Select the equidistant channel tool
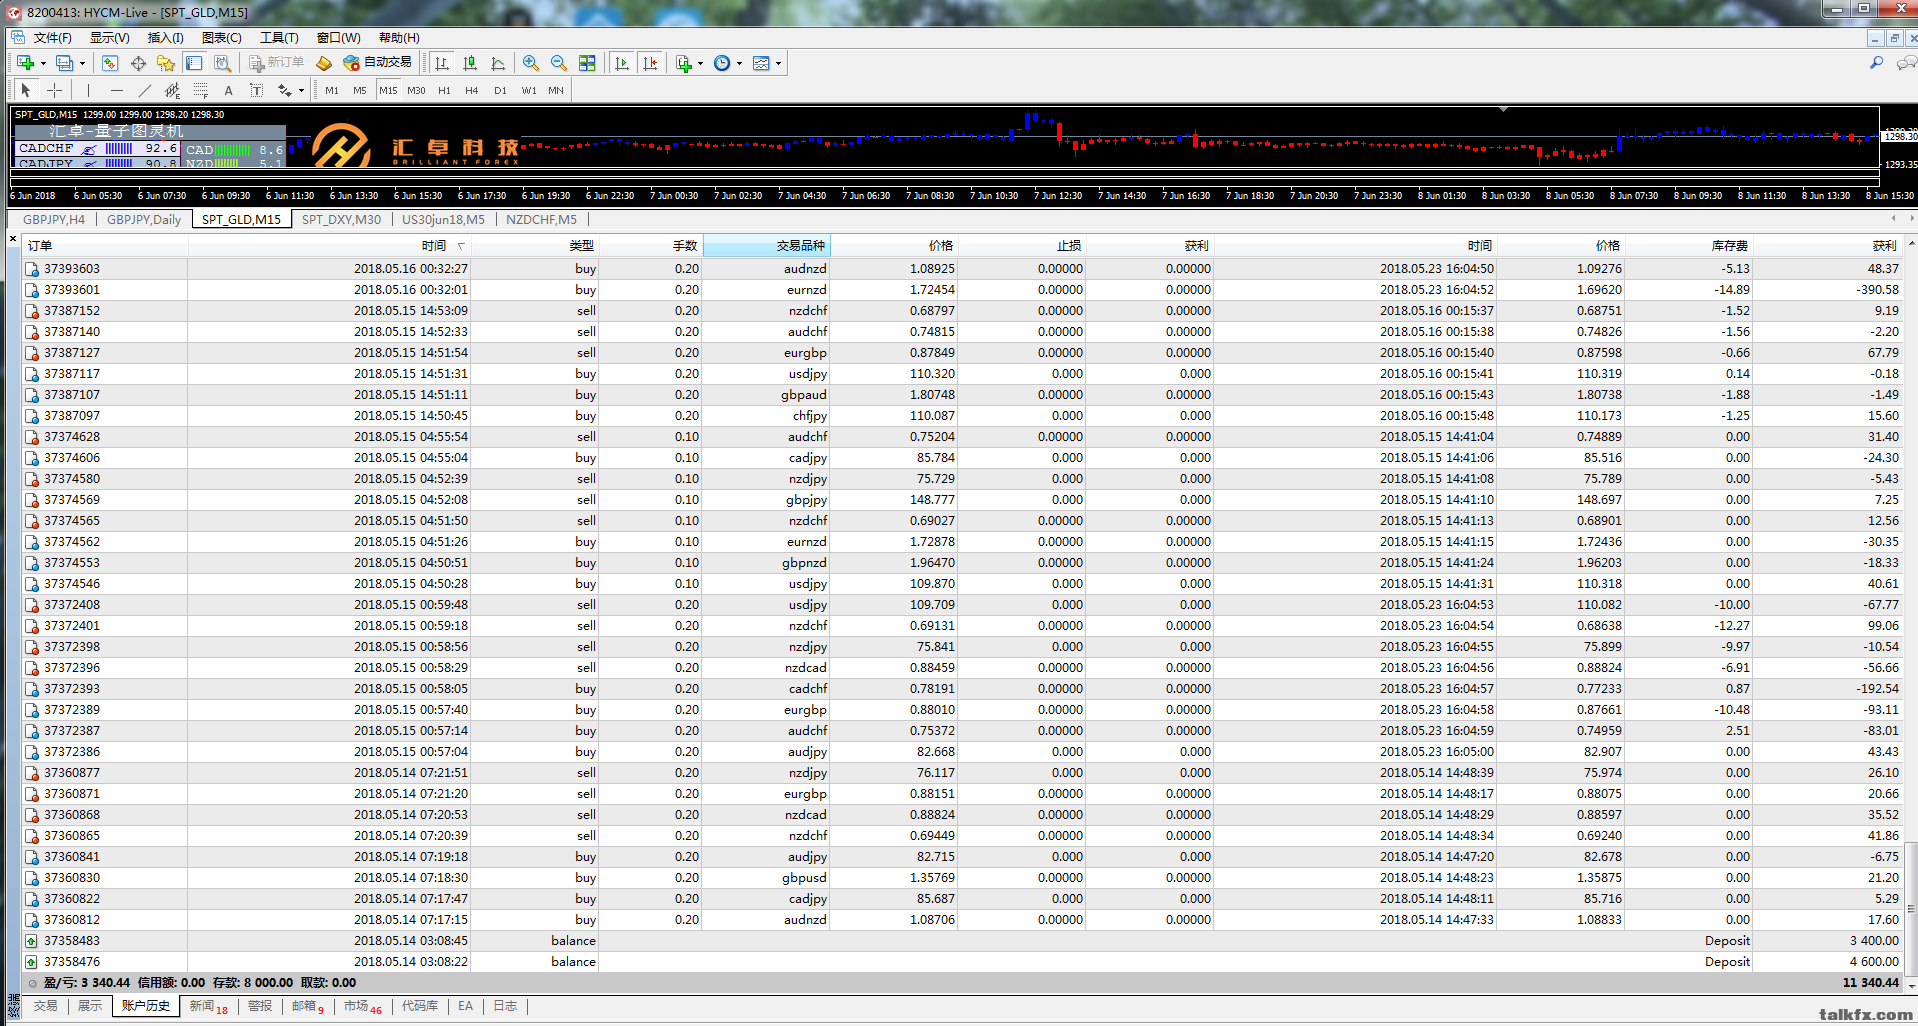 coord(172,90)
